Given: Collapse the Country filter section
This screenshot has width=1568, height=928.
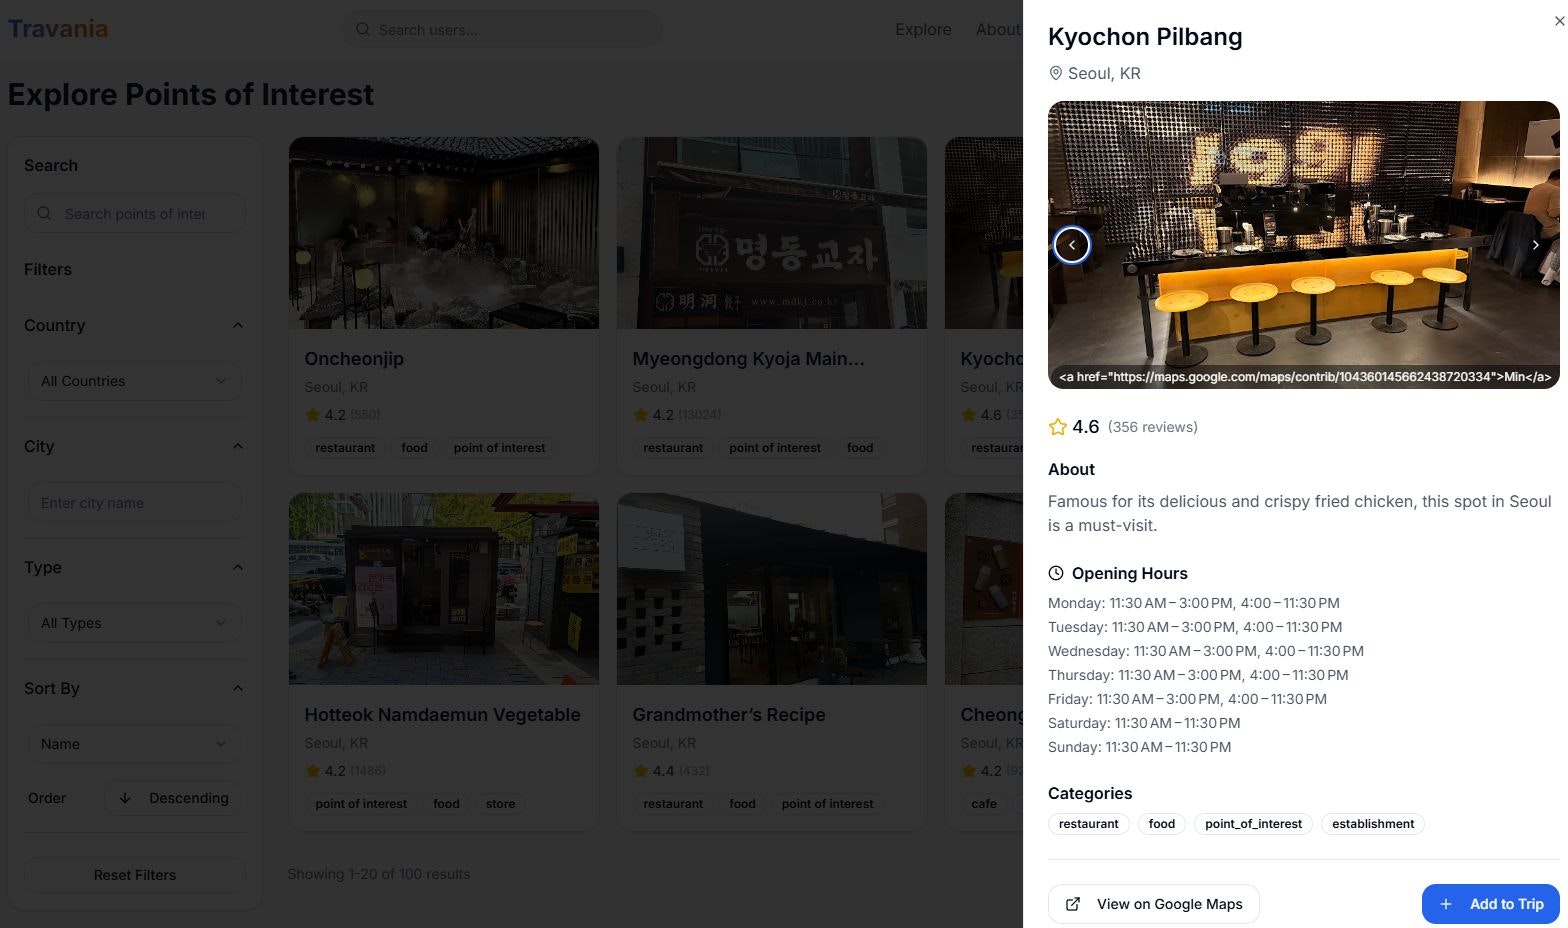Looking at the screenshot, I should click(238, 325).
